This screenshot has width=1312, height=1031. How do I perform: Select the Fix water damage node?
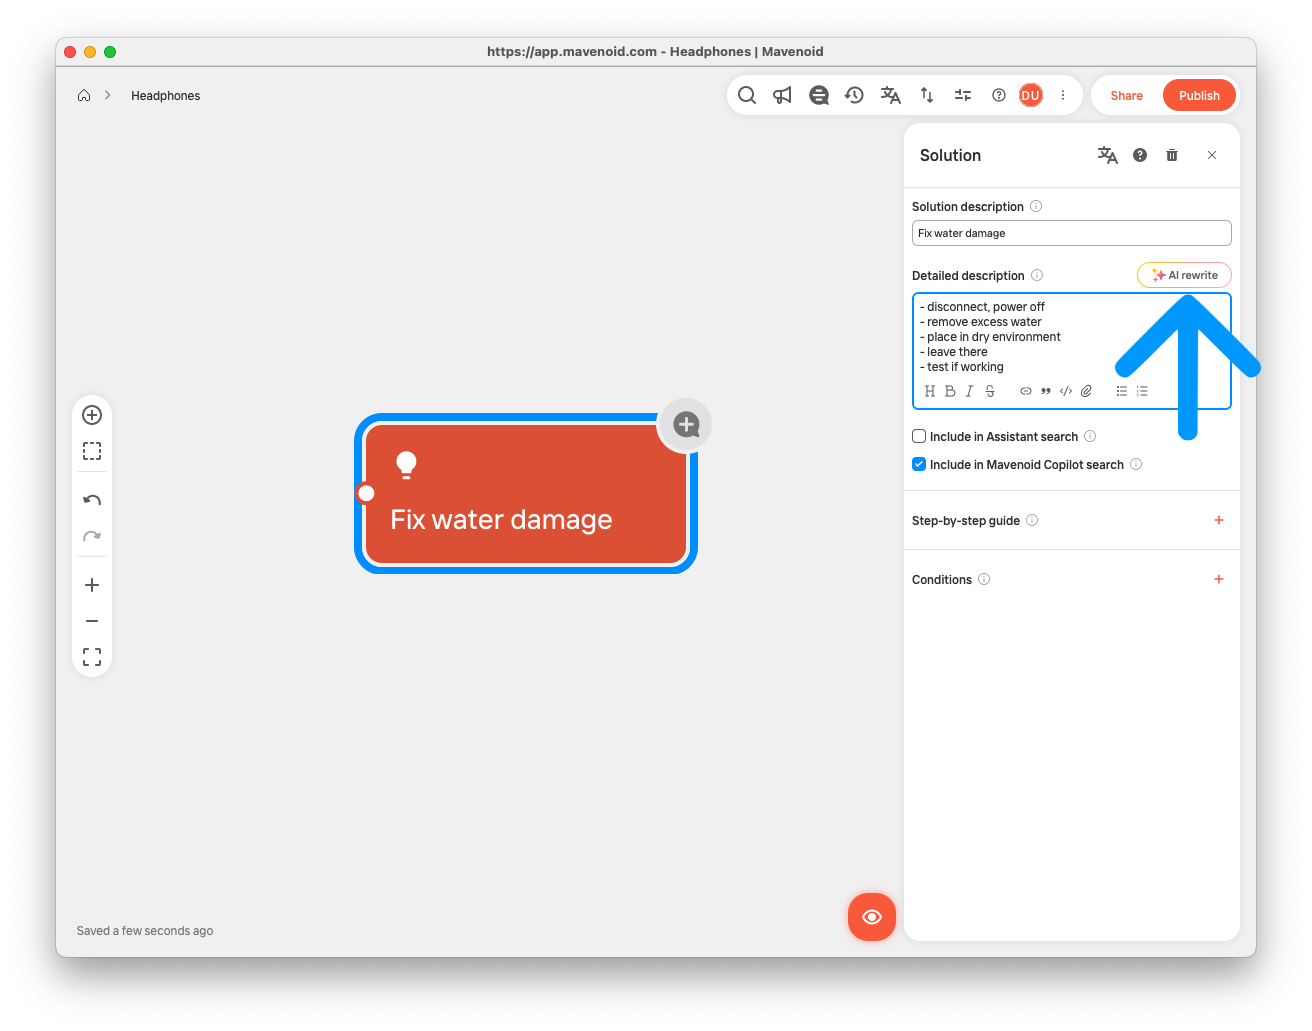tap(526, 494)
